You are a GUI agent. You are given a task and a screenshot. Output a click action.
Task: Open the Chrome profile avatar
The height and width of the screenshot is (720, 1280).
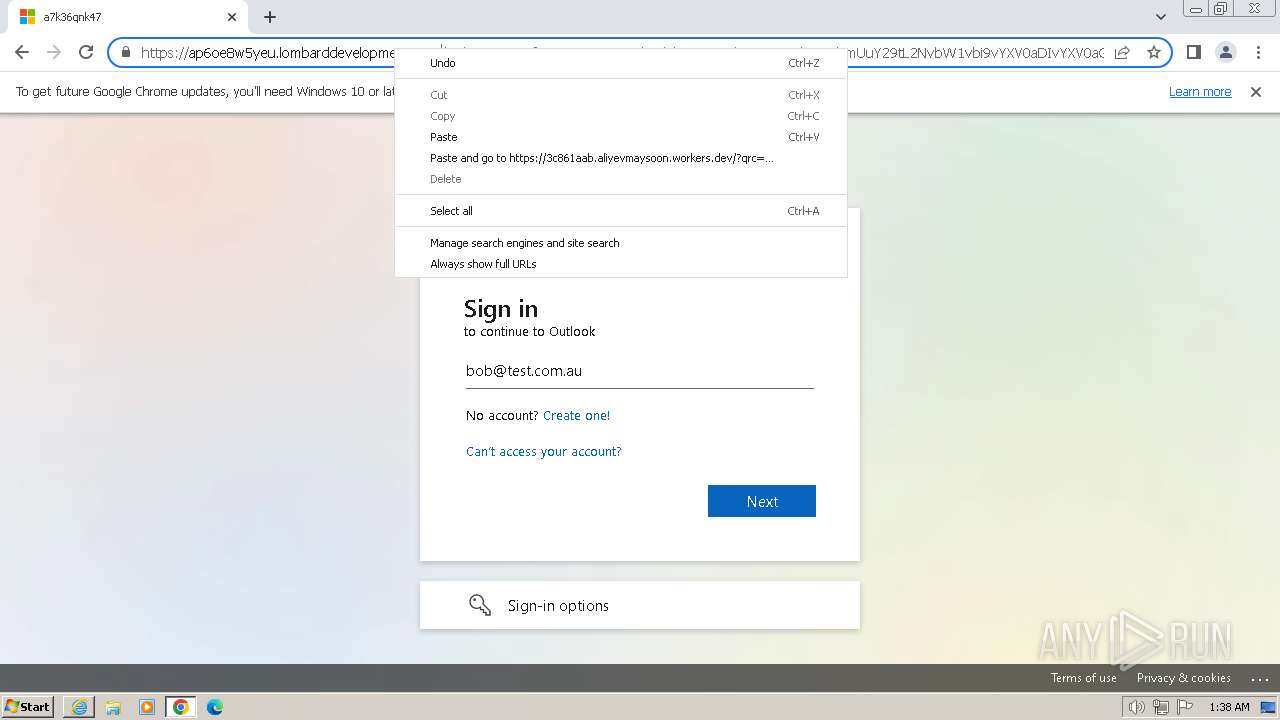(x=1225, y=52)
